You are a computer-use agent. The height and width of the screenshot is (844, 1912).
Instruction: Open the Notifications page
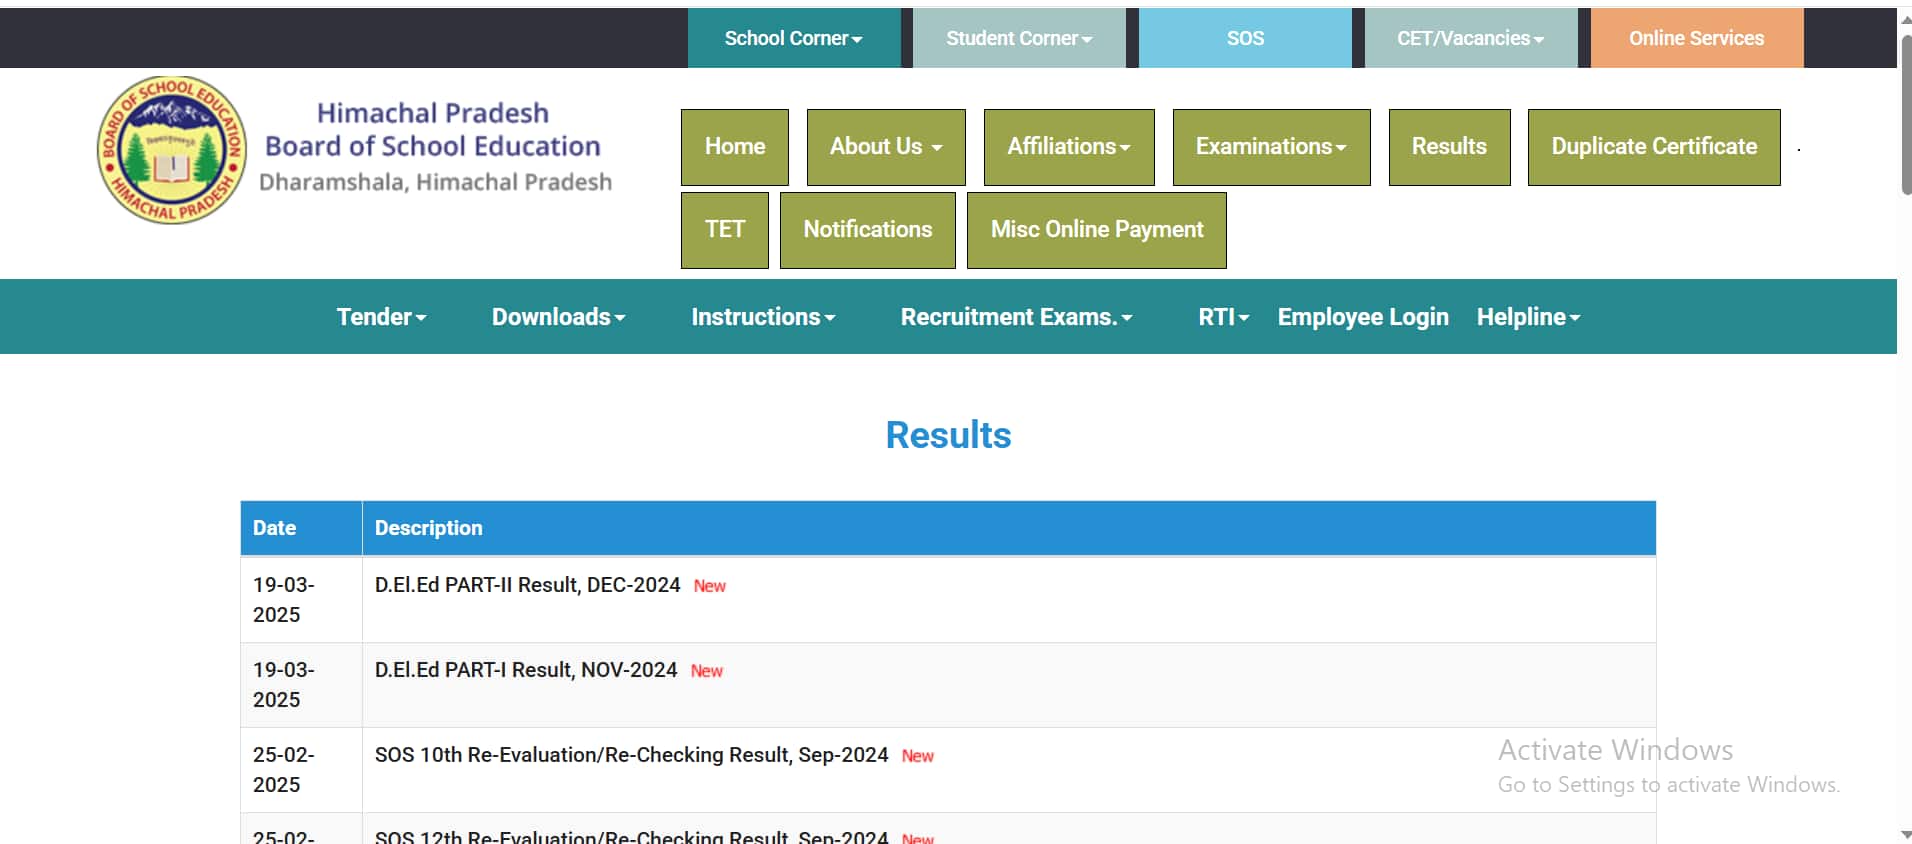tap(868, 230)
